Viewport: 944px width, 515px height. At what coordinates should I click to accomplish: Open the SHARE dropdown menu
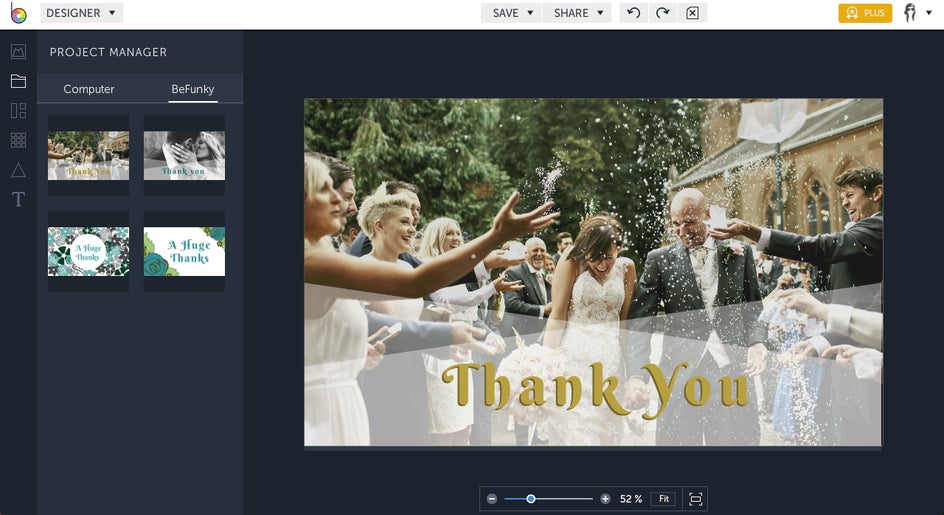[x=578, y=13]
